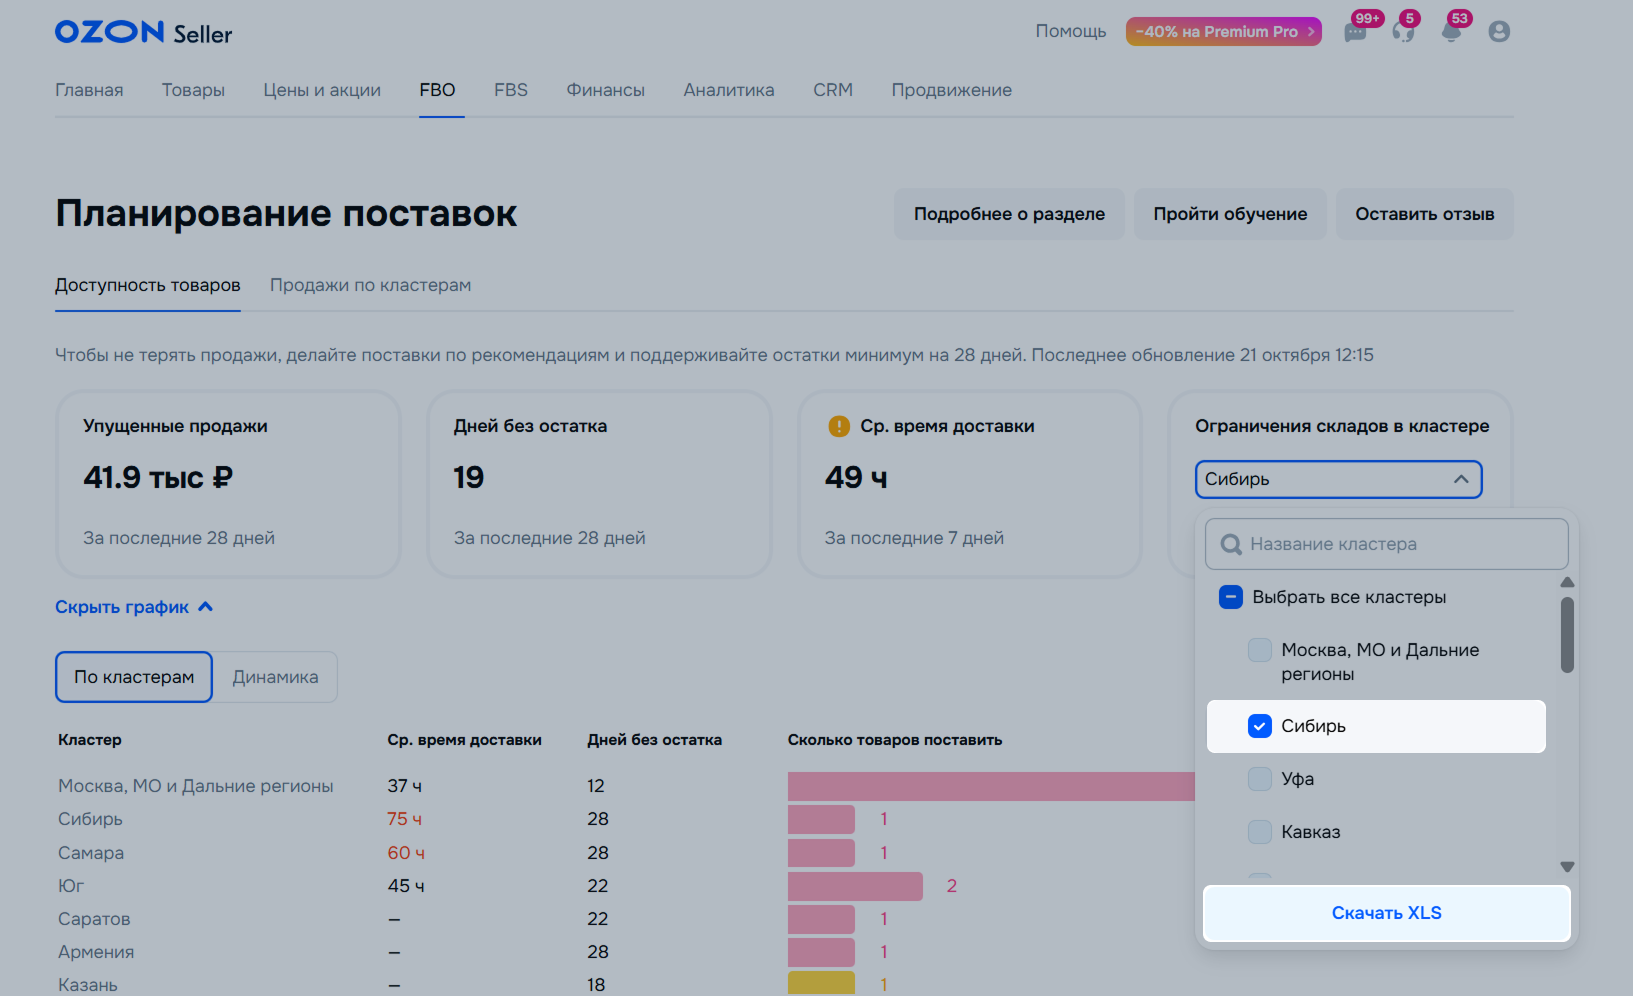Screen dimensions: 1633x996
Task: Open the -40% на Premium Pro banner
Action: click(x=1223, y=32)
